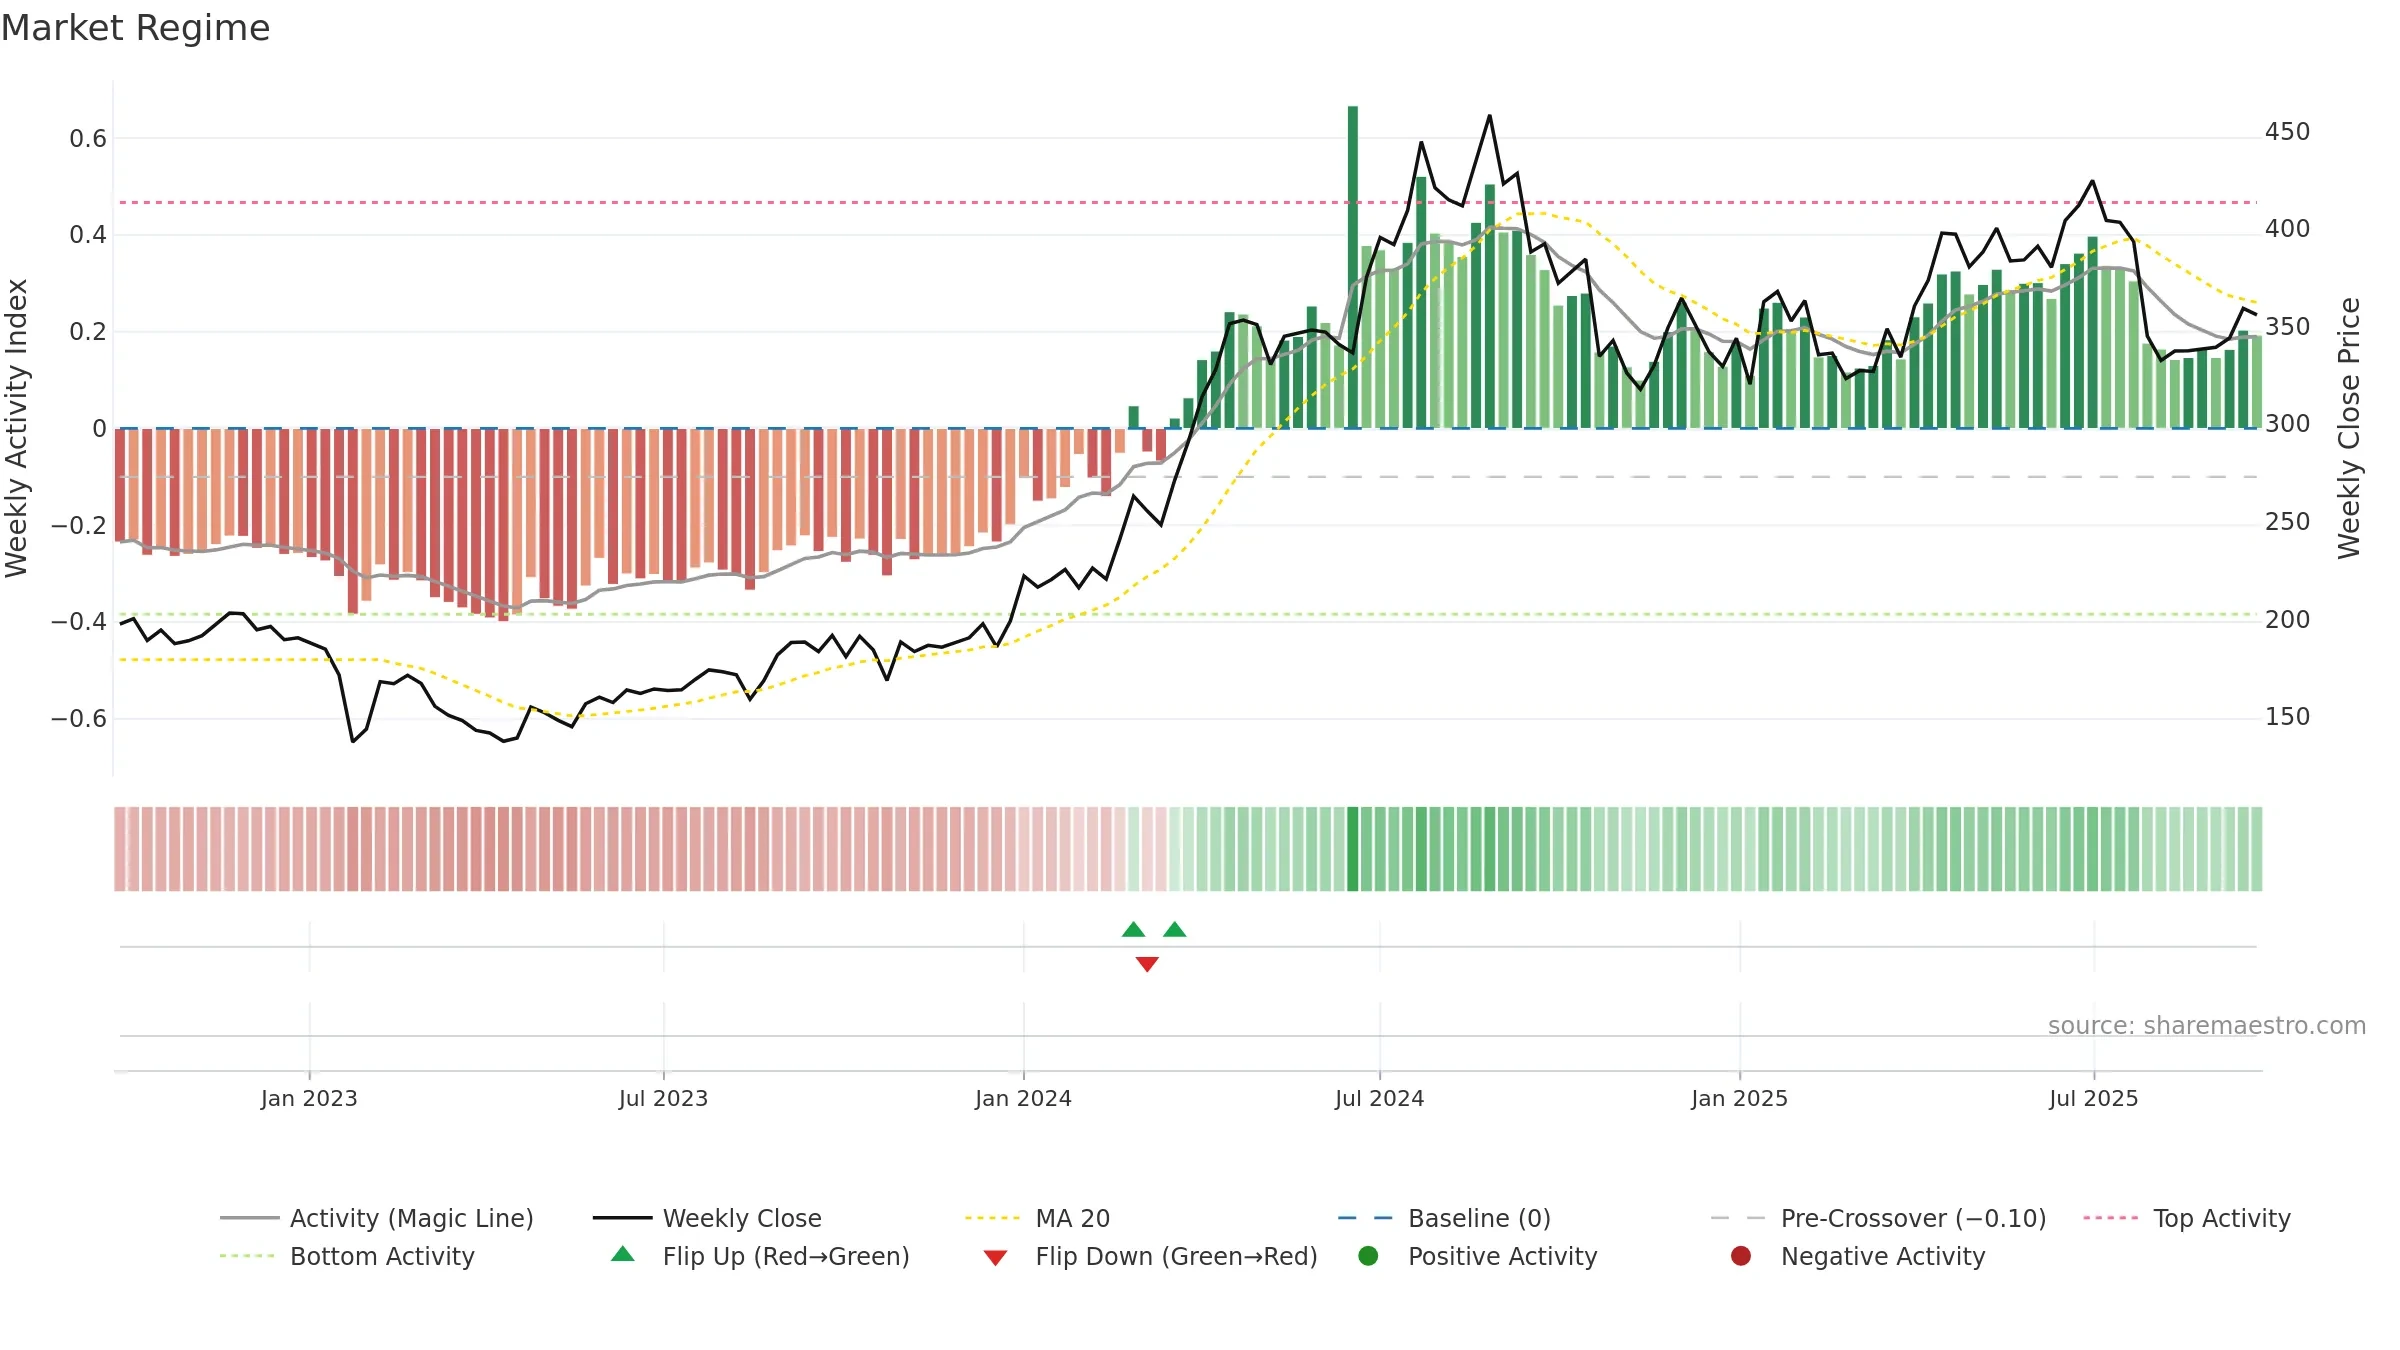Click the dark red circle icon for Negative Activity
The width and height of the screenshot is (2400, 1350).
click(1741, 1256)
